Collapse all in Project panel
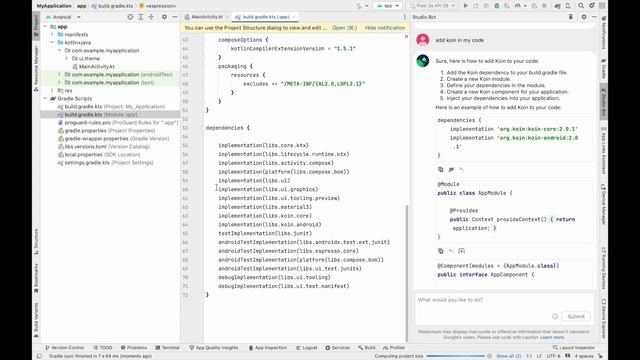The width and height of the screenshot is (640, 360). (151, 17)
